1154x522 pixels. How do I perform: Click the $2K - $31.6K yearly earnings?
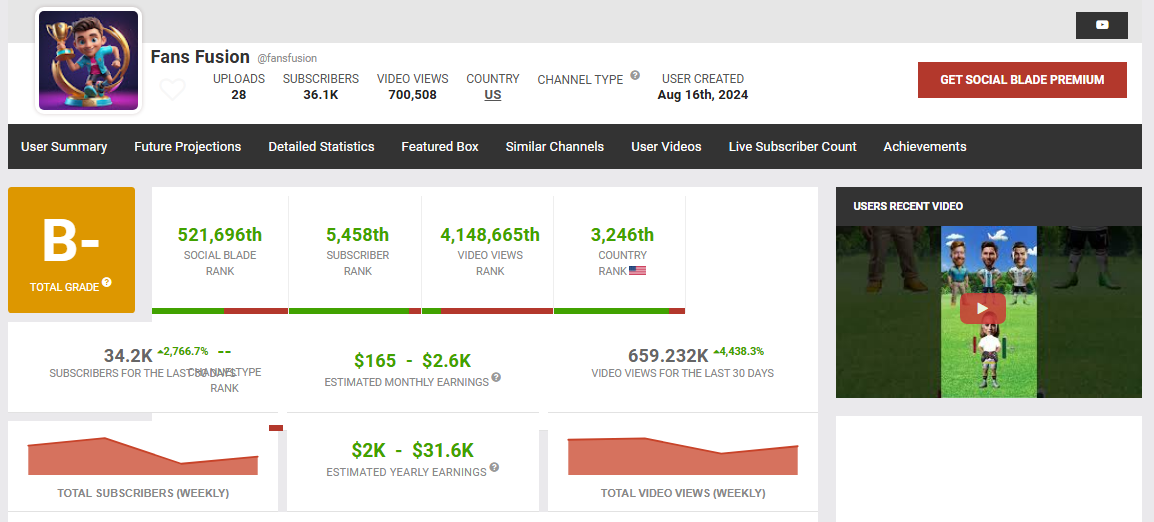(x=412, y=451)
